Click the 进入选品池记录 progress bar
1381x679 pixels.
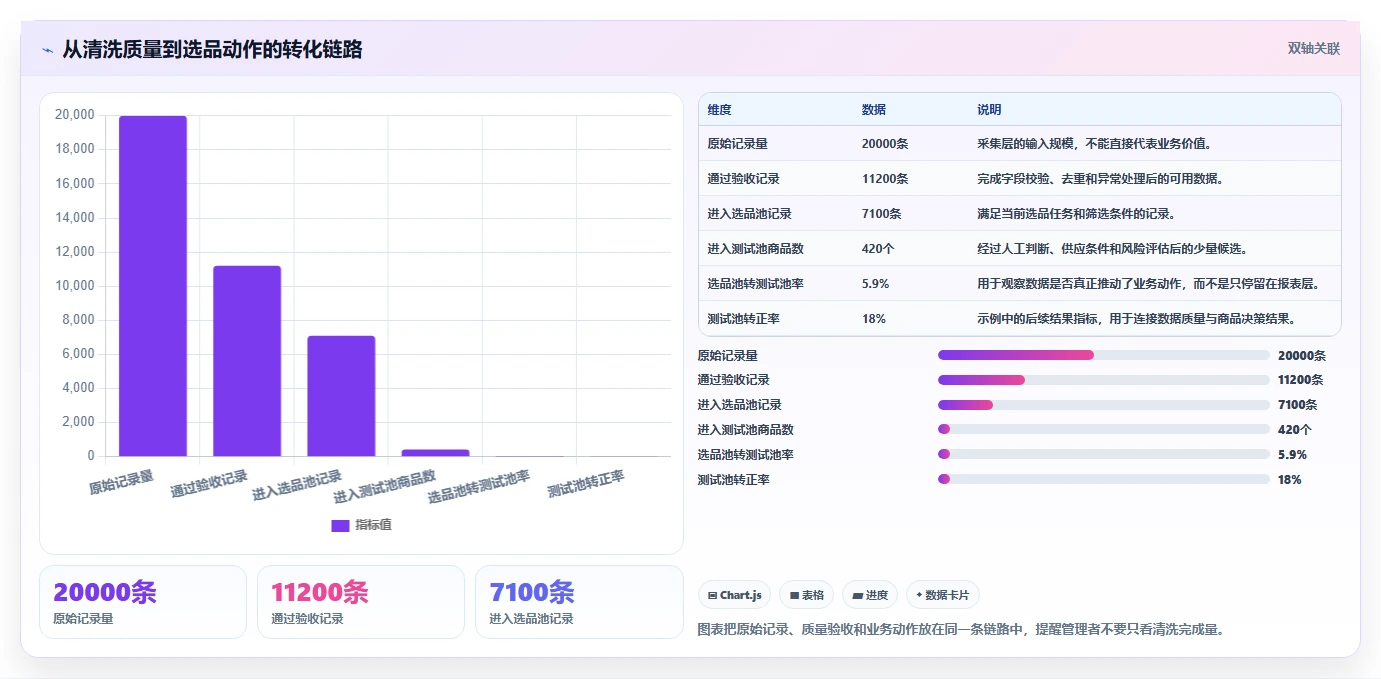pyautogui.click(x=1104, y=405)
